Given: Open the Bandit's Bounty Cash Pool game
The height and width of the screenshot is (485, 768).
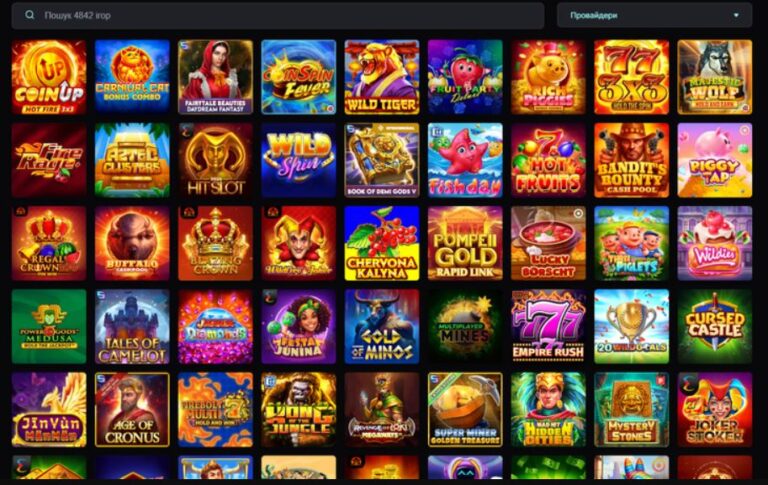Looking at the screenshot, I should (631, 160).
